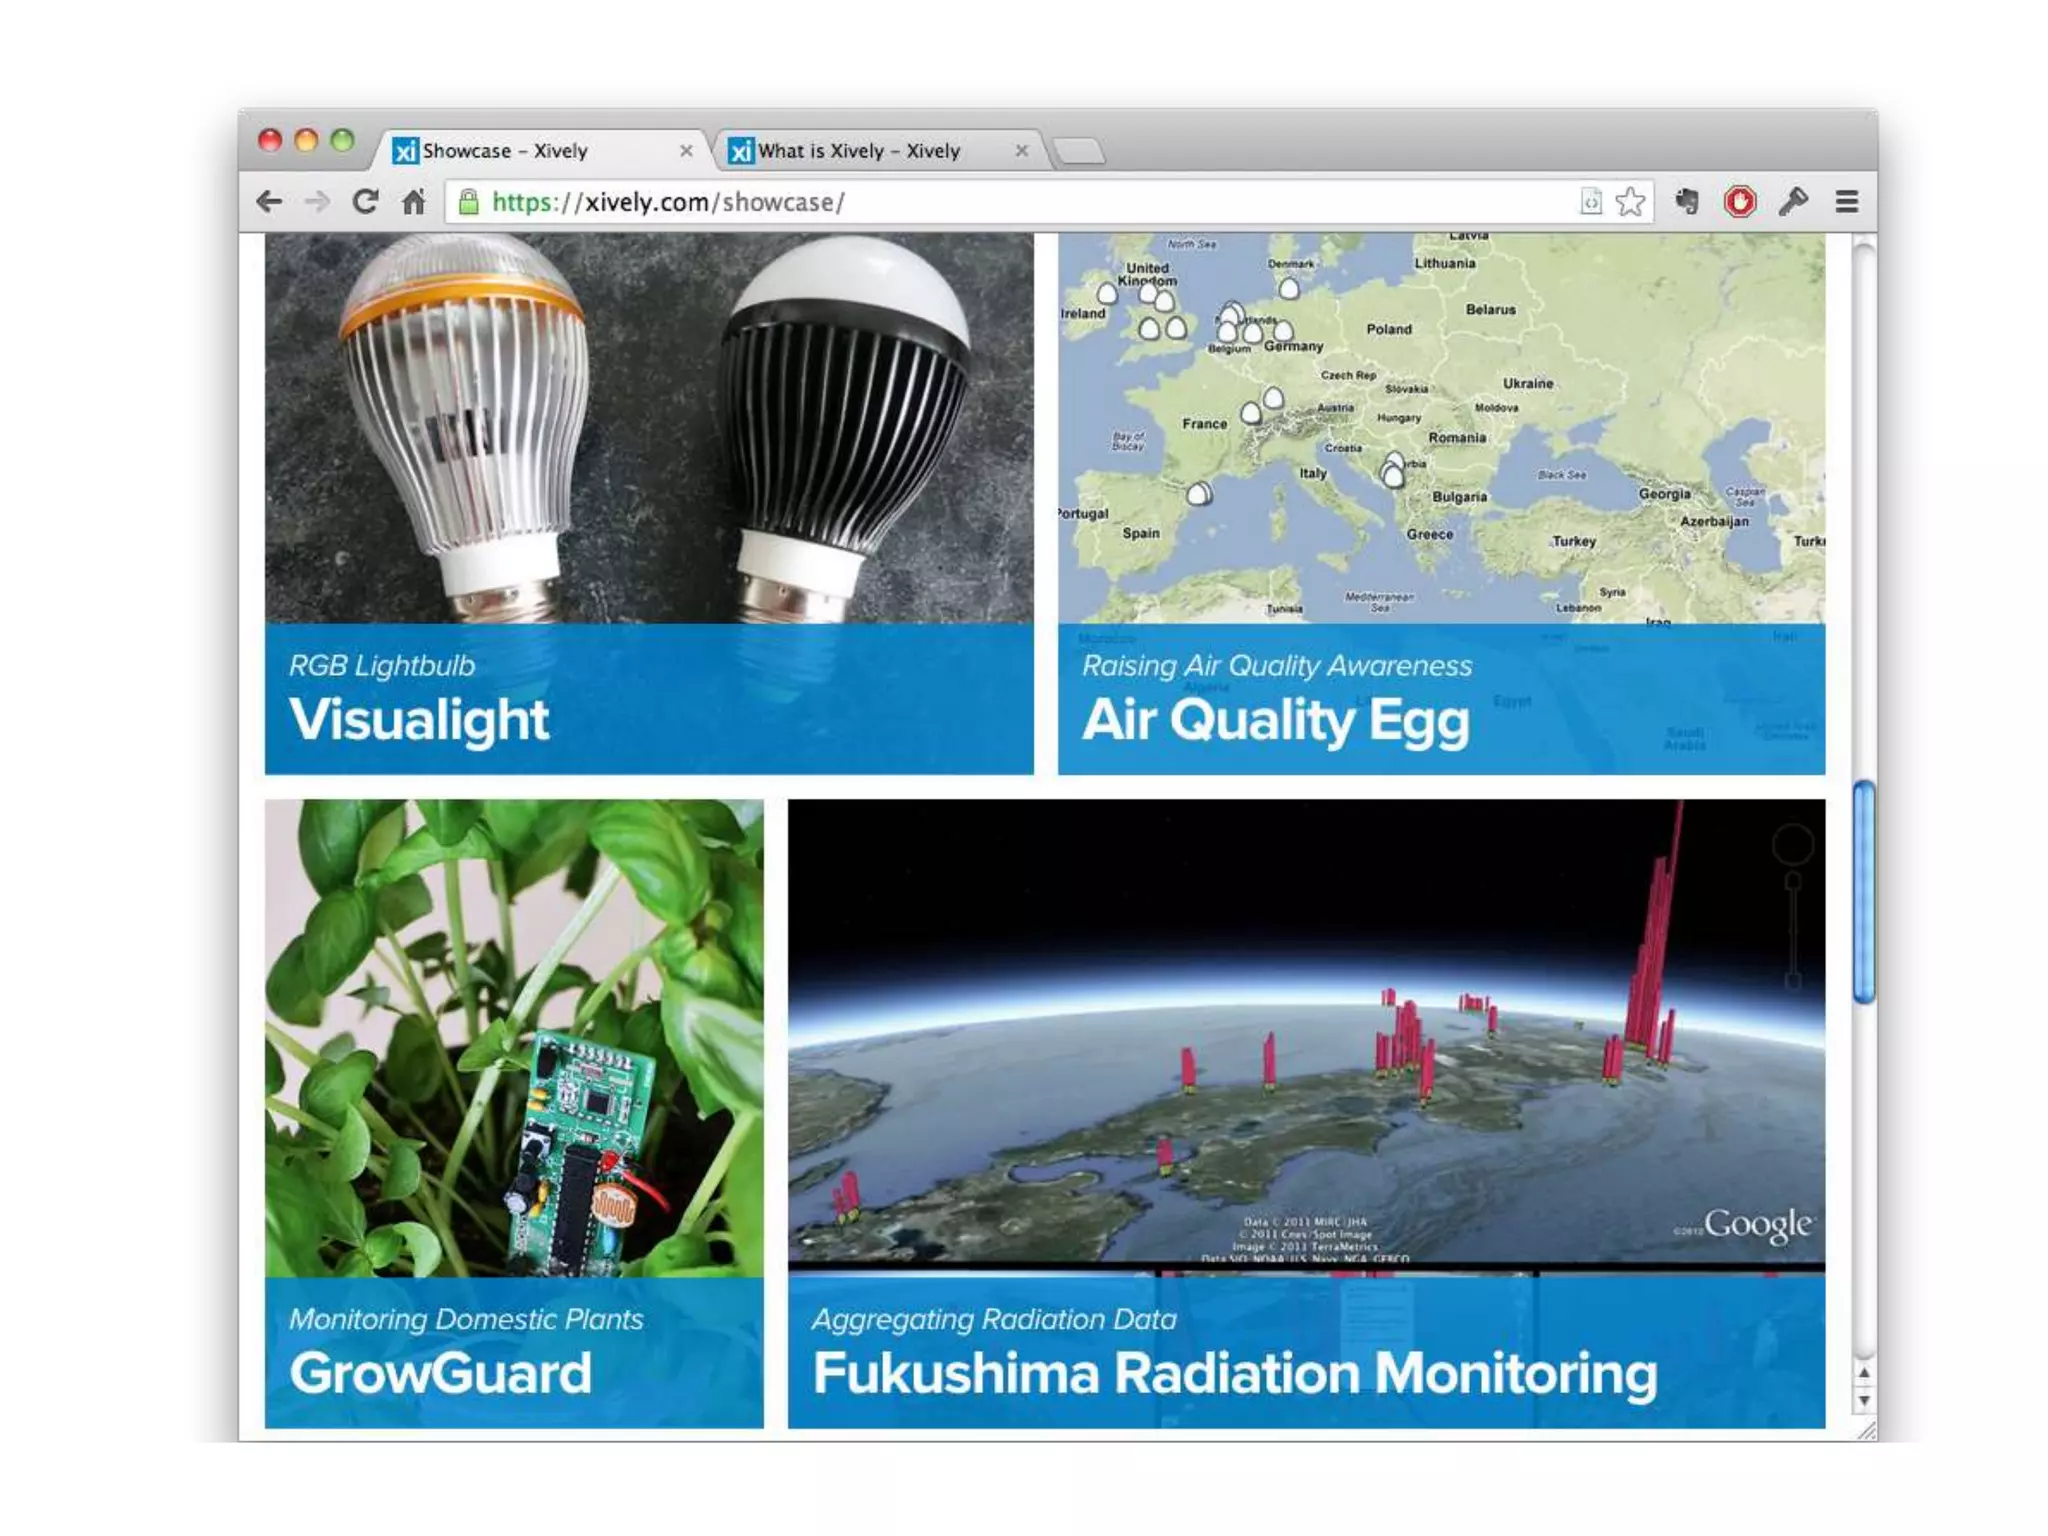
Task: Bookmark this page with the star
Action: [1630, 203]
